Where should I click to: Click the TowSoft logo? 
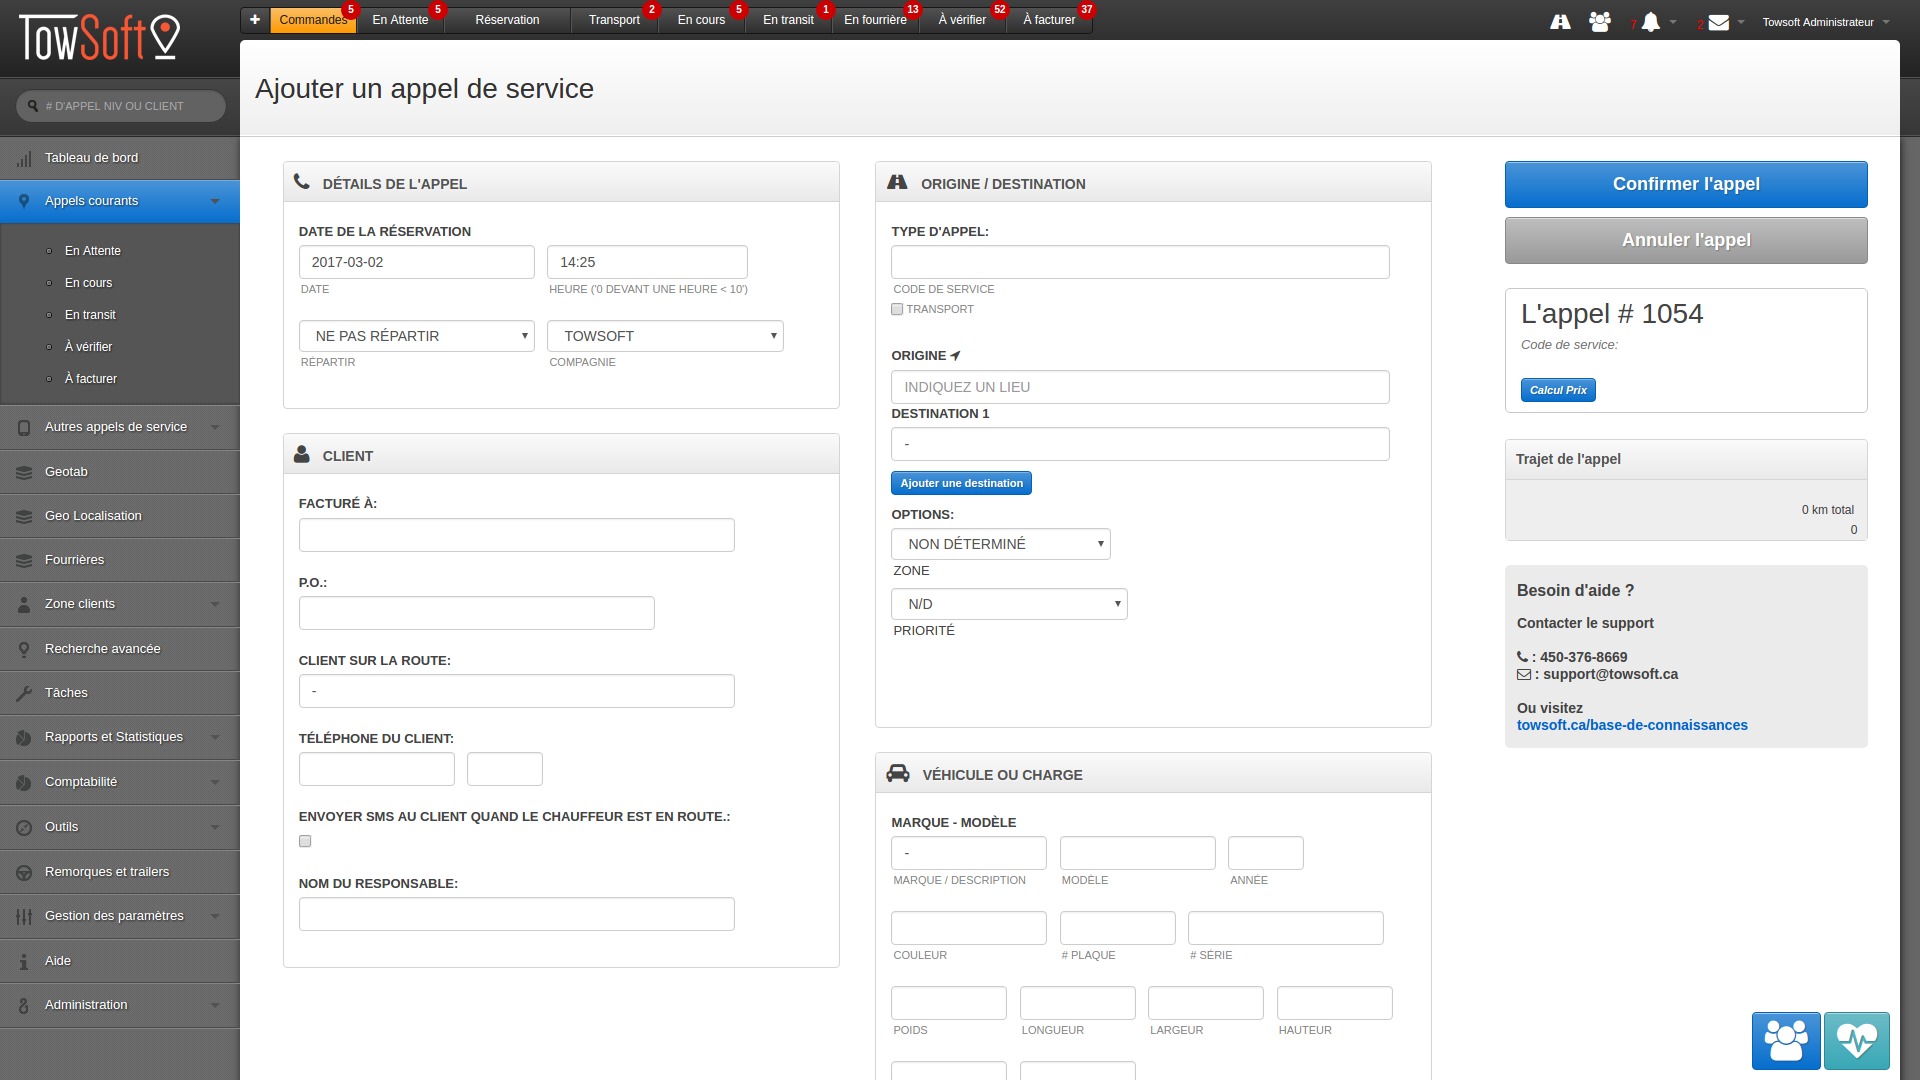[100, 37]
